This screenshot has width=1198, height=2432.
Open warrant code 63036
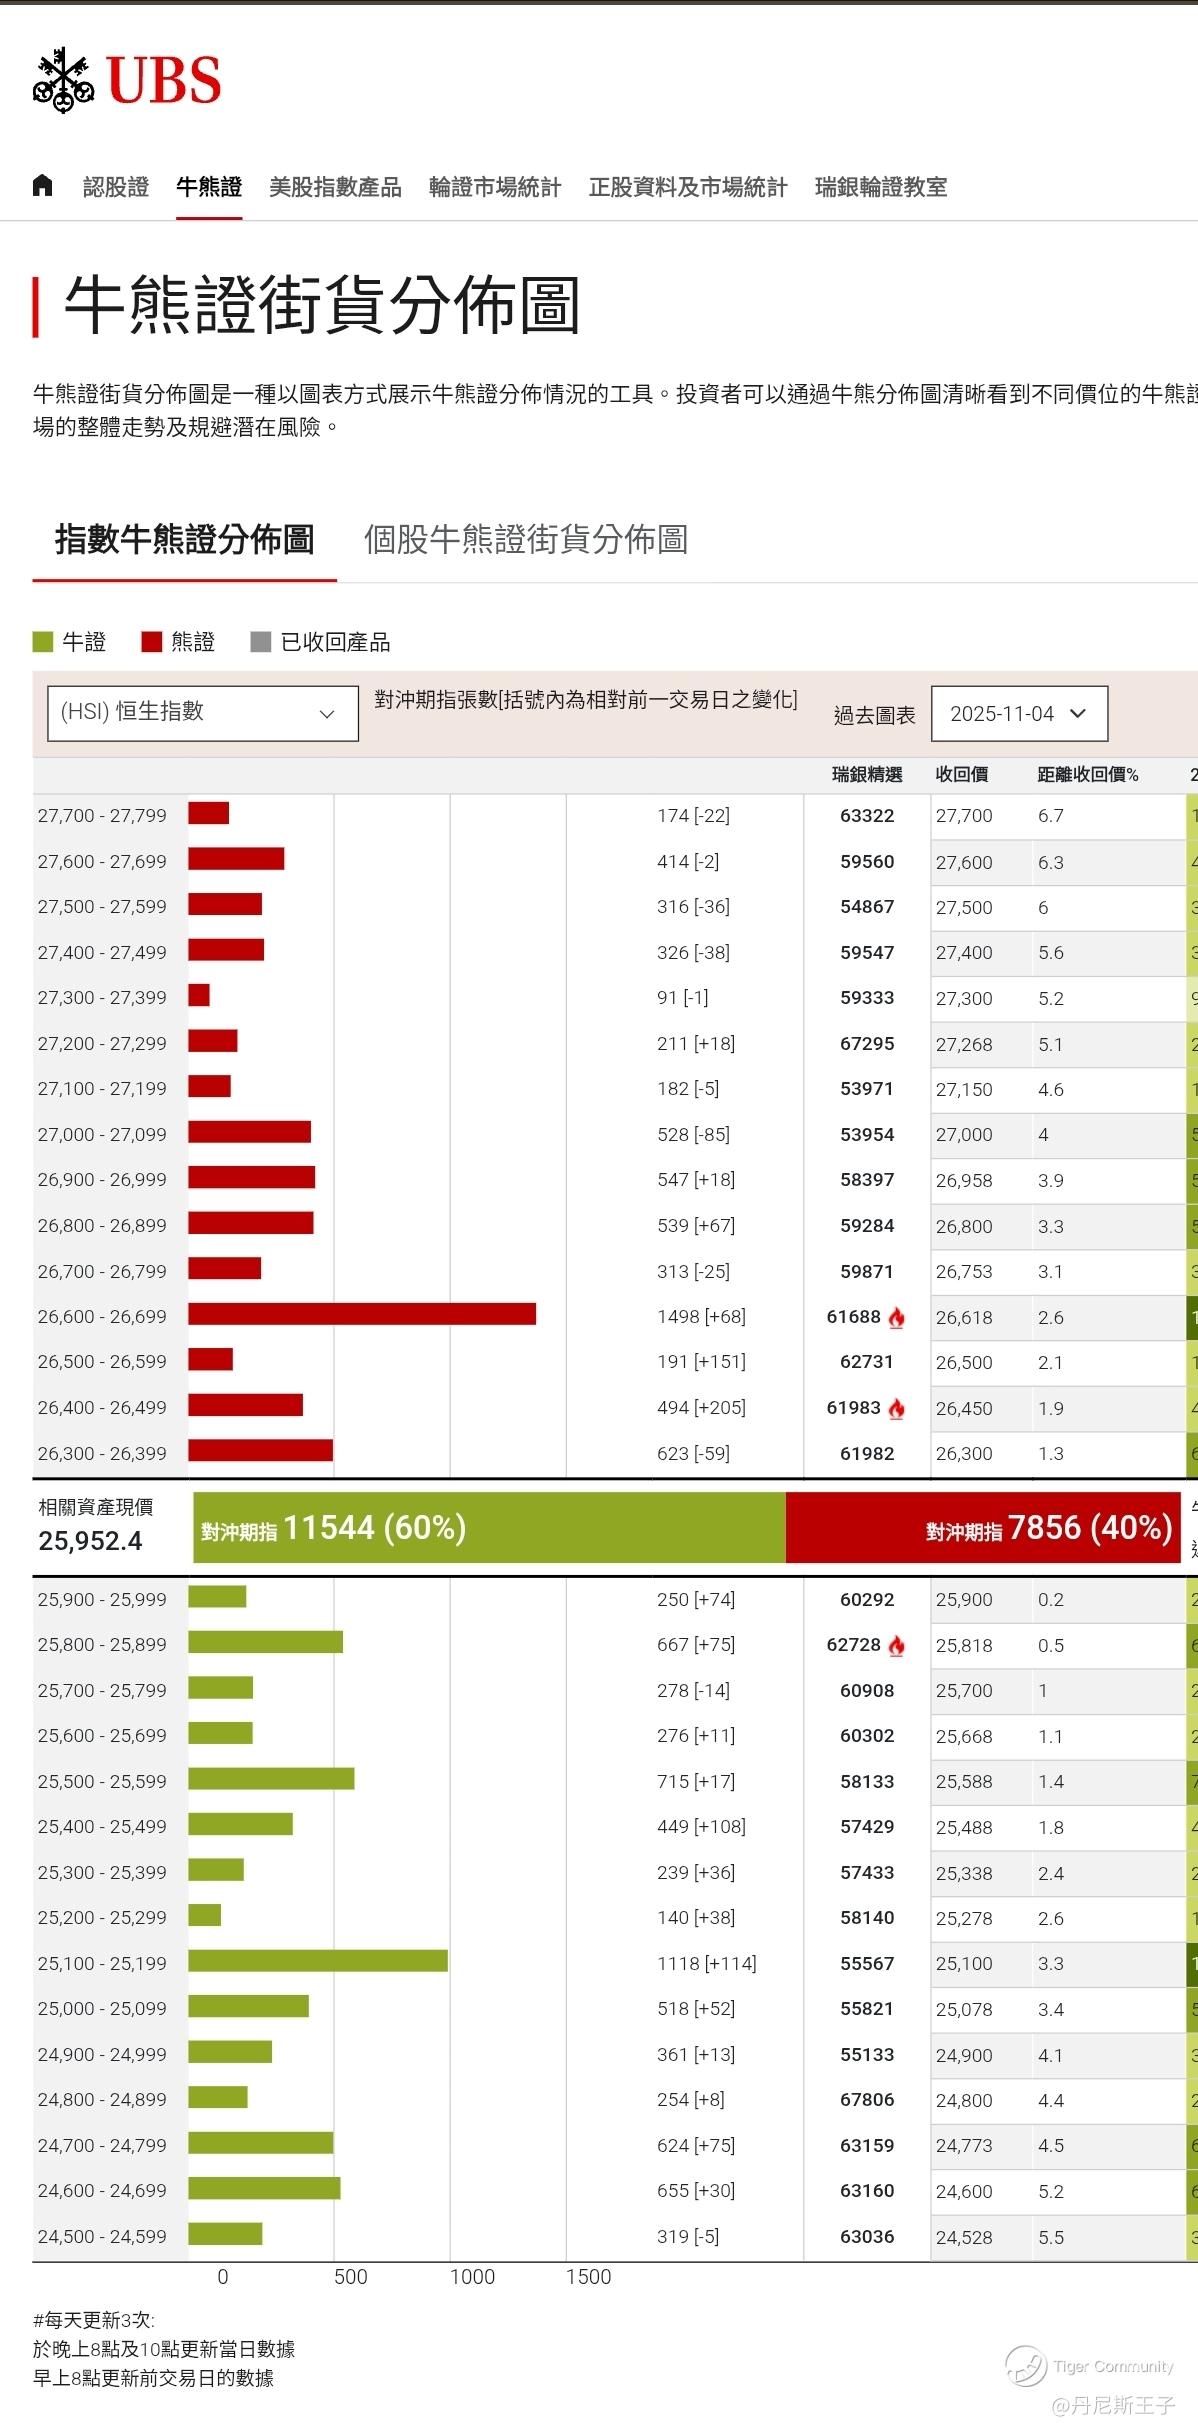tap(867, 2237)
